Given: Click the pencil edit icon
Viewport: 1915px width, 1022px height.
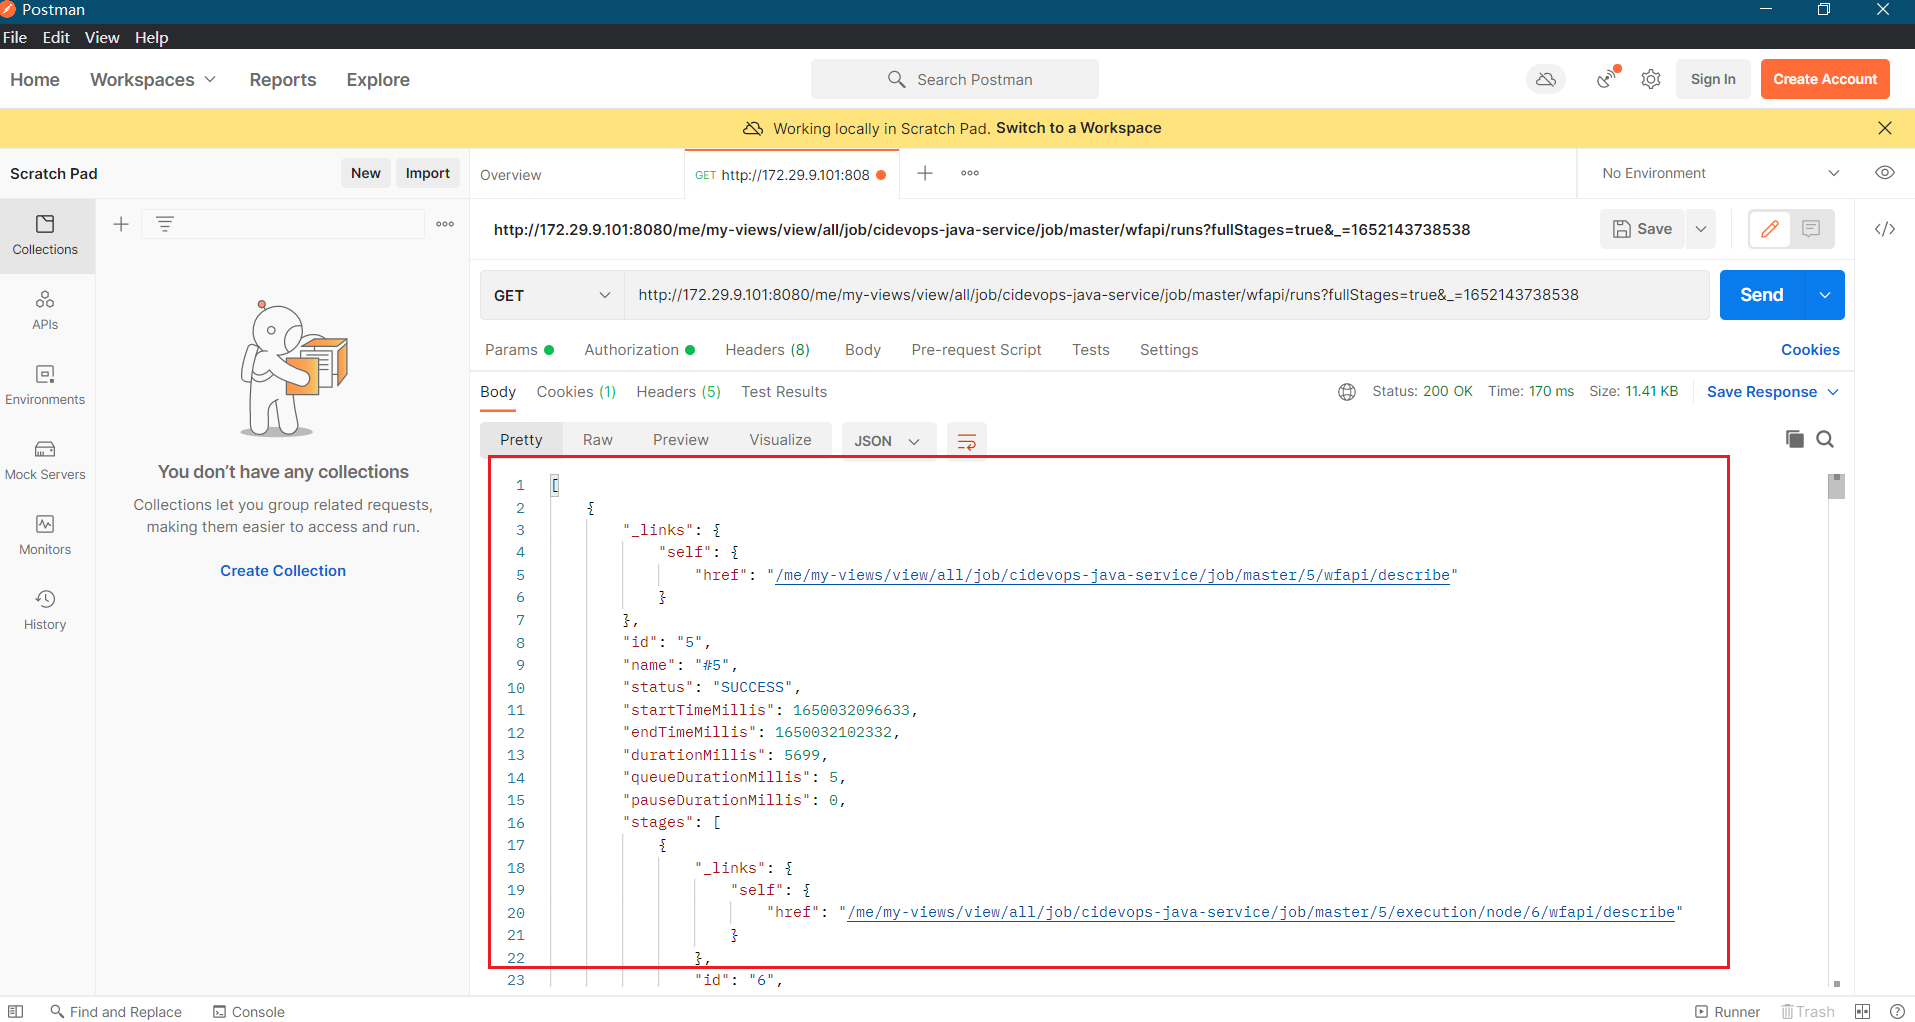Looking at the screenshot, I should [x=1770, y=229].
